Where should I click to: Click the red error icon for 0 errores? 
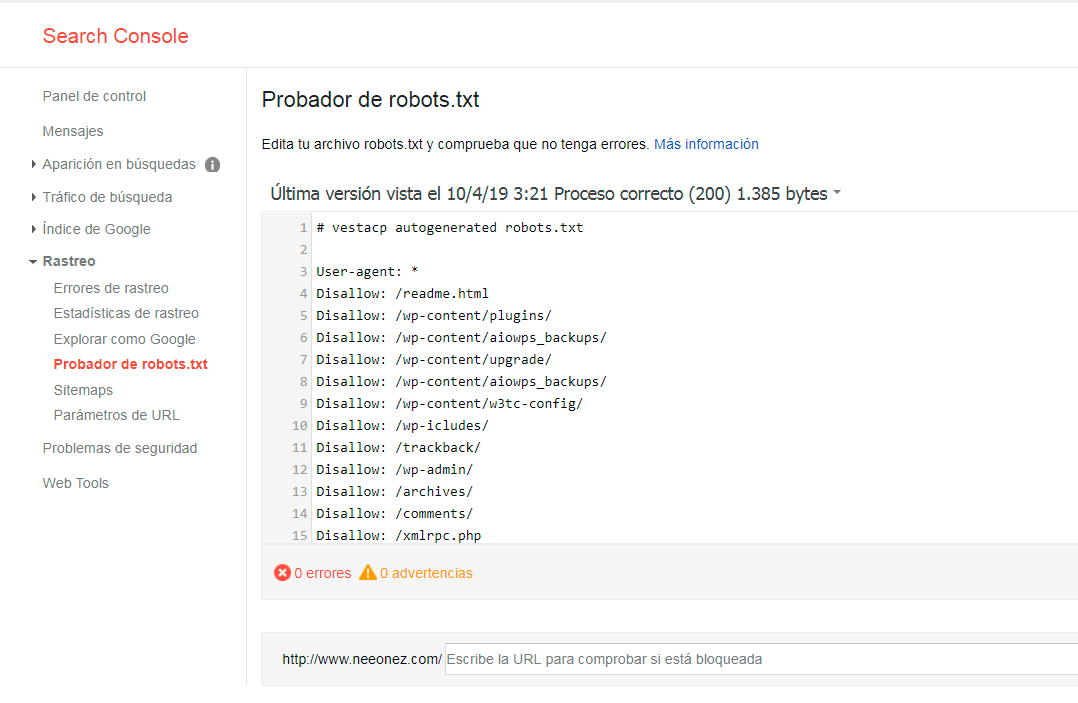[x=282, y=572]
